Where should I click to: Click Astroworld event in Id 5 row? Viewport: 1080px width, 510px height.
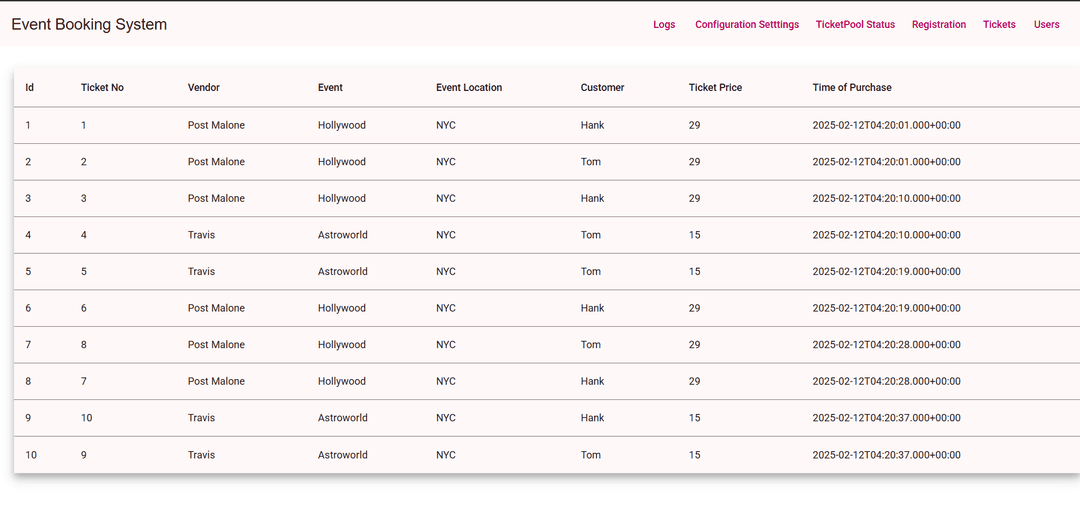point(342,272)
